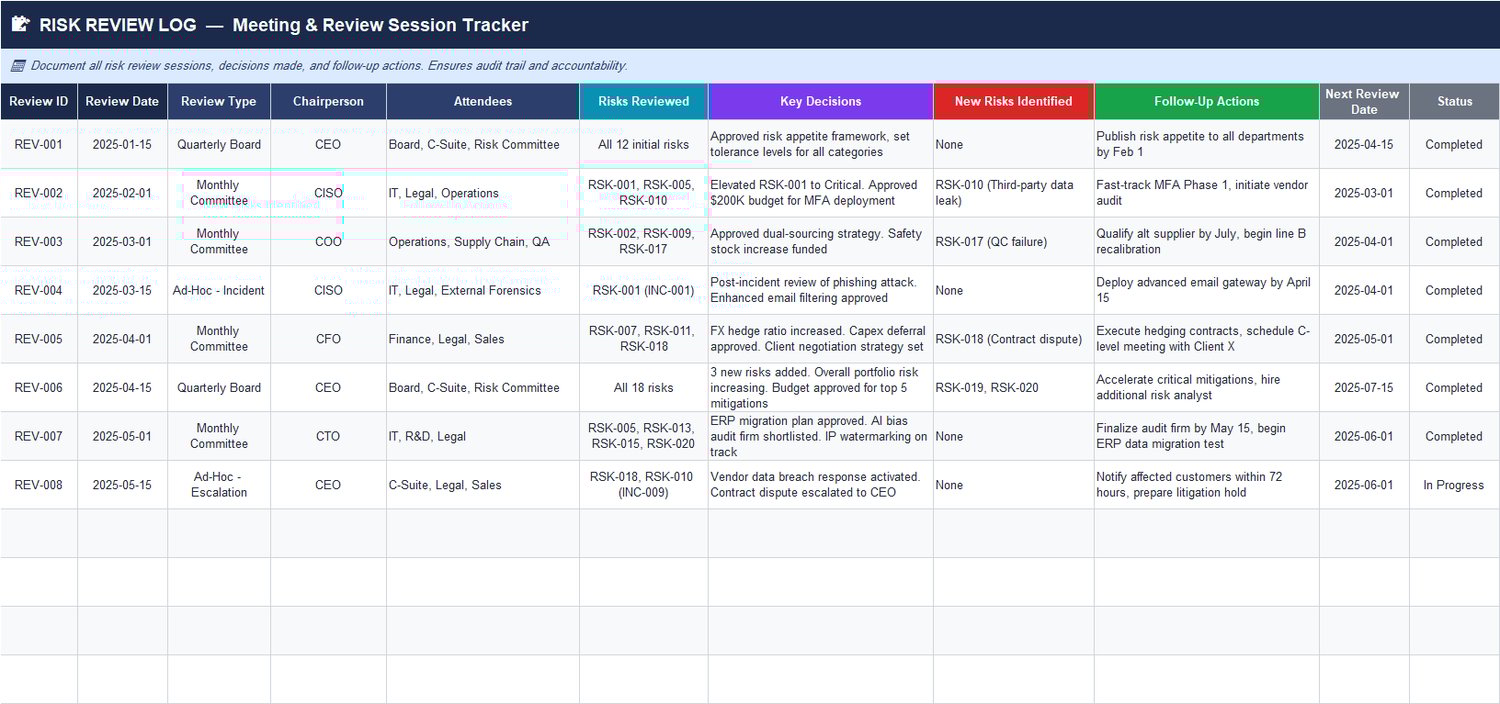The width and height of the screenshot is (1500, 704).
Task: Click the Status column header
Action: click(1454, 101)
